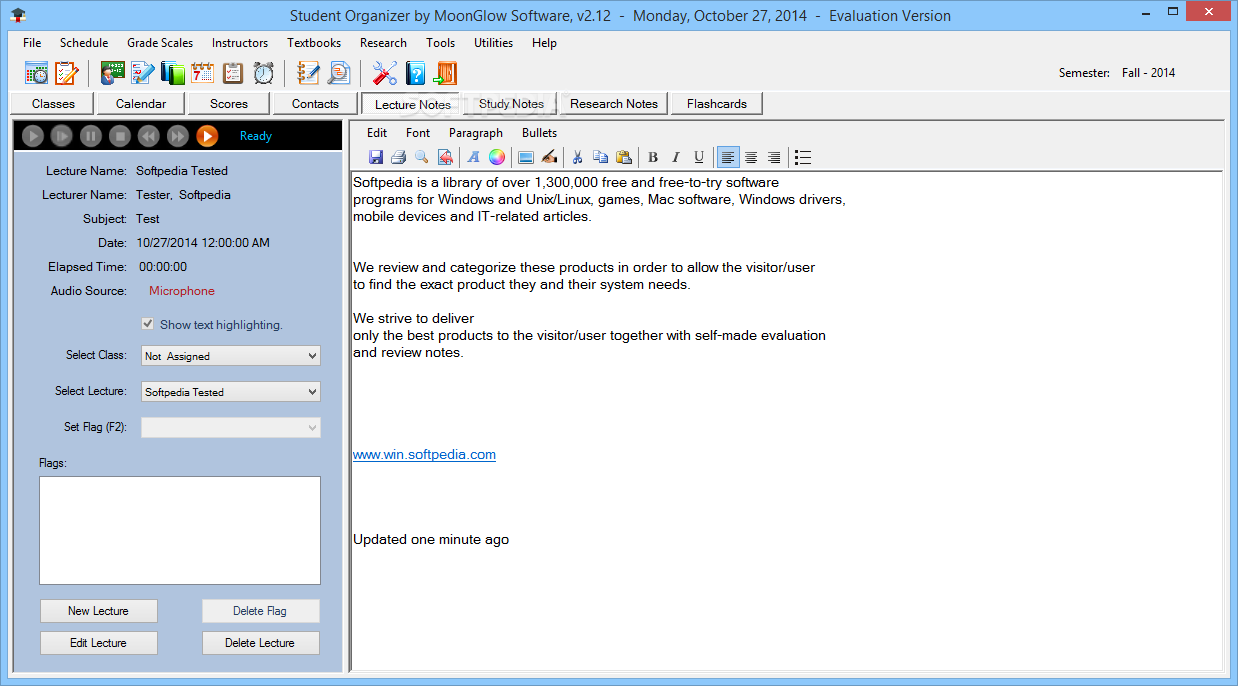Image resolution: width=1238 pixels, height=686 pixels.
Task: Toggle italic formatting button
Action: [676, 157]
